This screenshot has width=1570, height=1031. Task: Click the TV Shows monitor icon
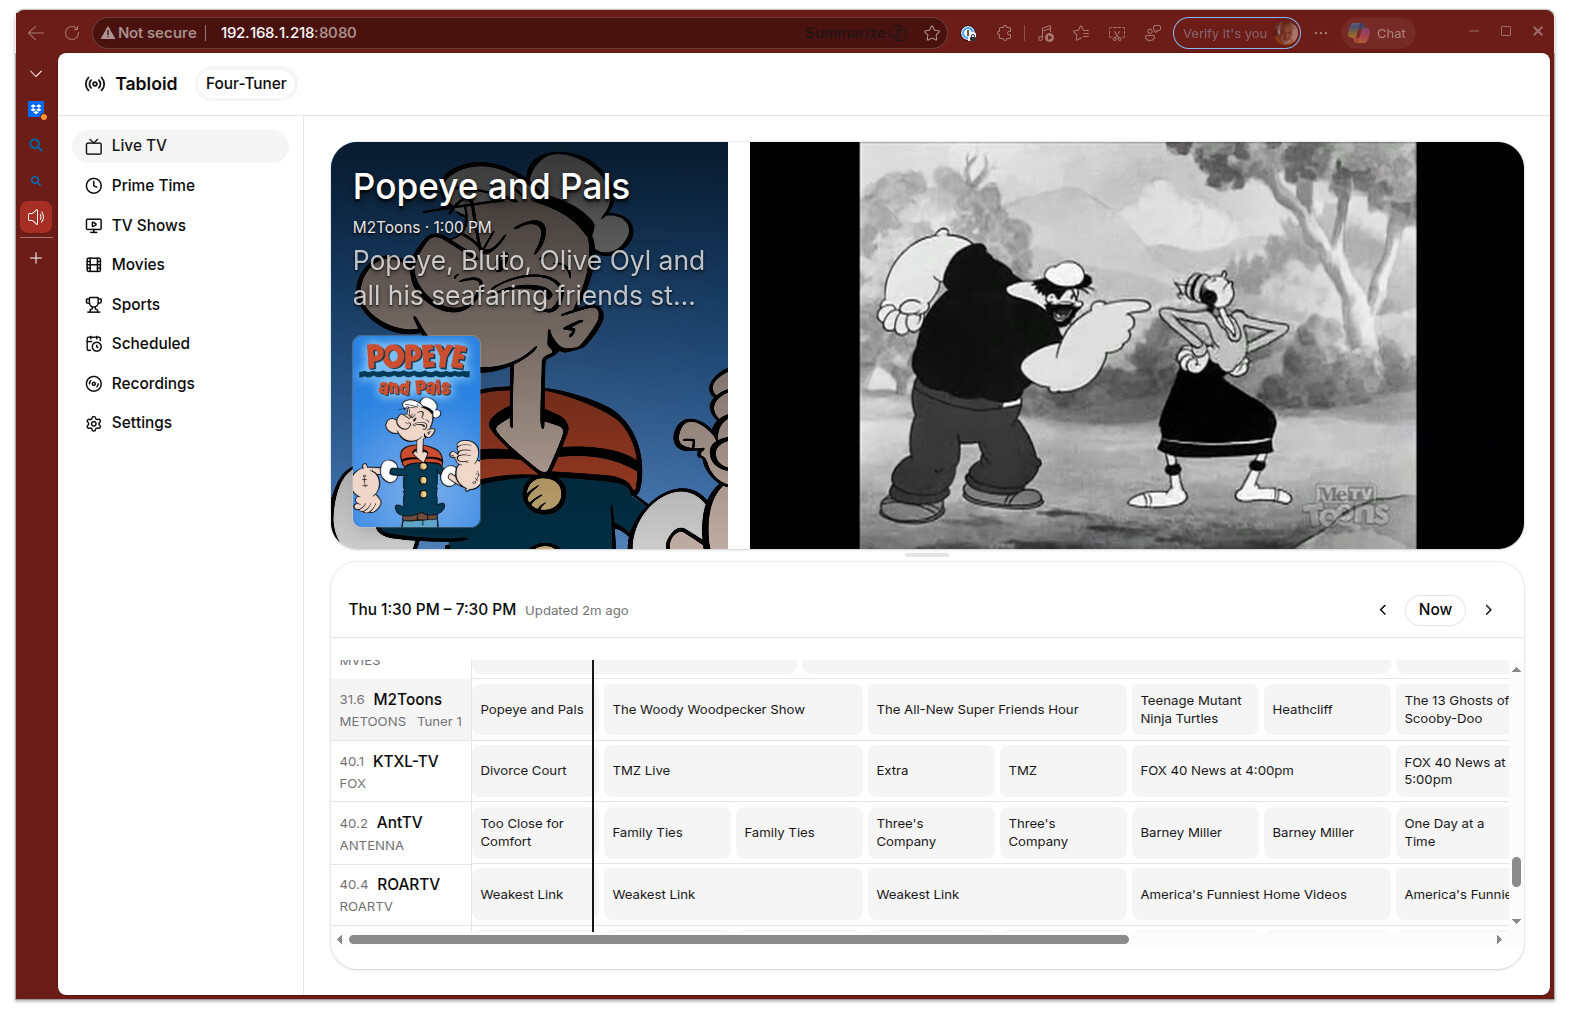(94, 226)
